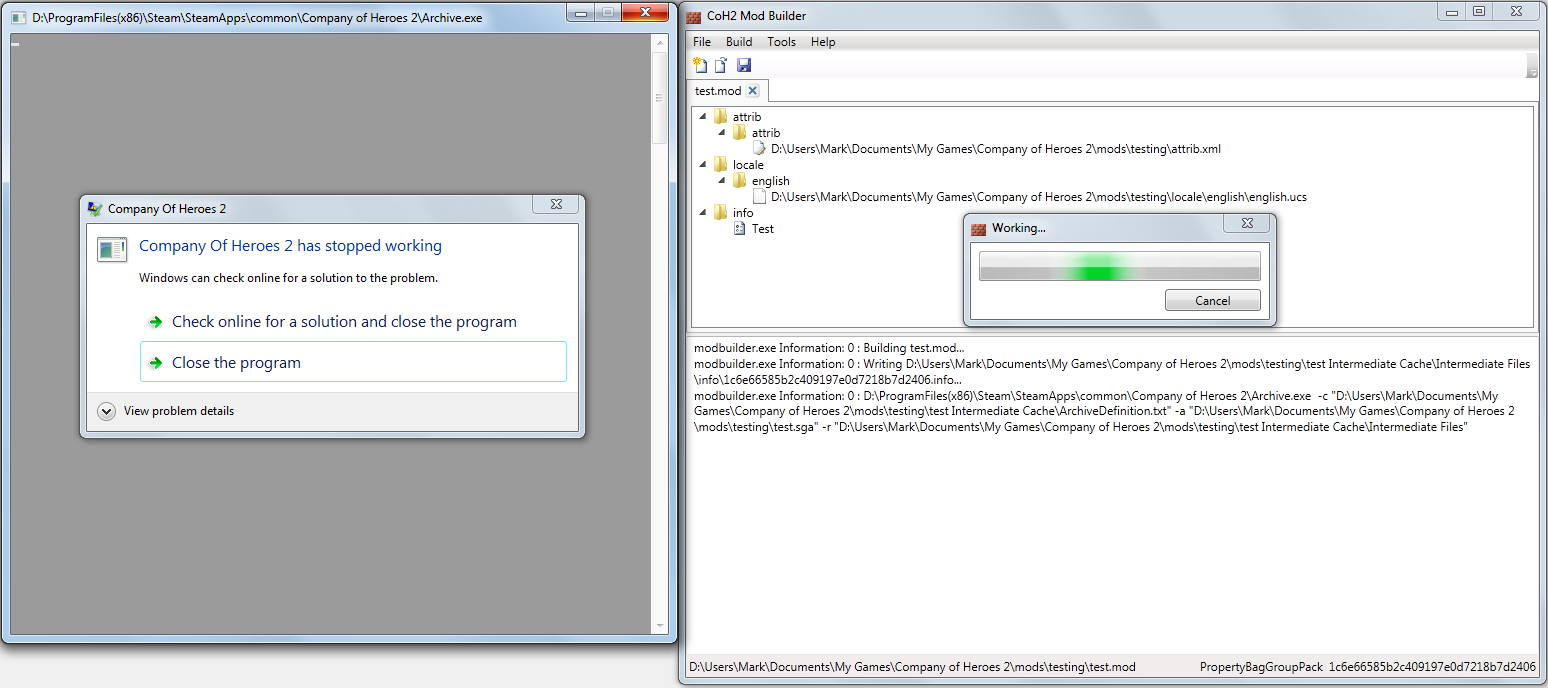
Task: Choose Close the program option
Action: pyautogui.click(x=353, y=362)
